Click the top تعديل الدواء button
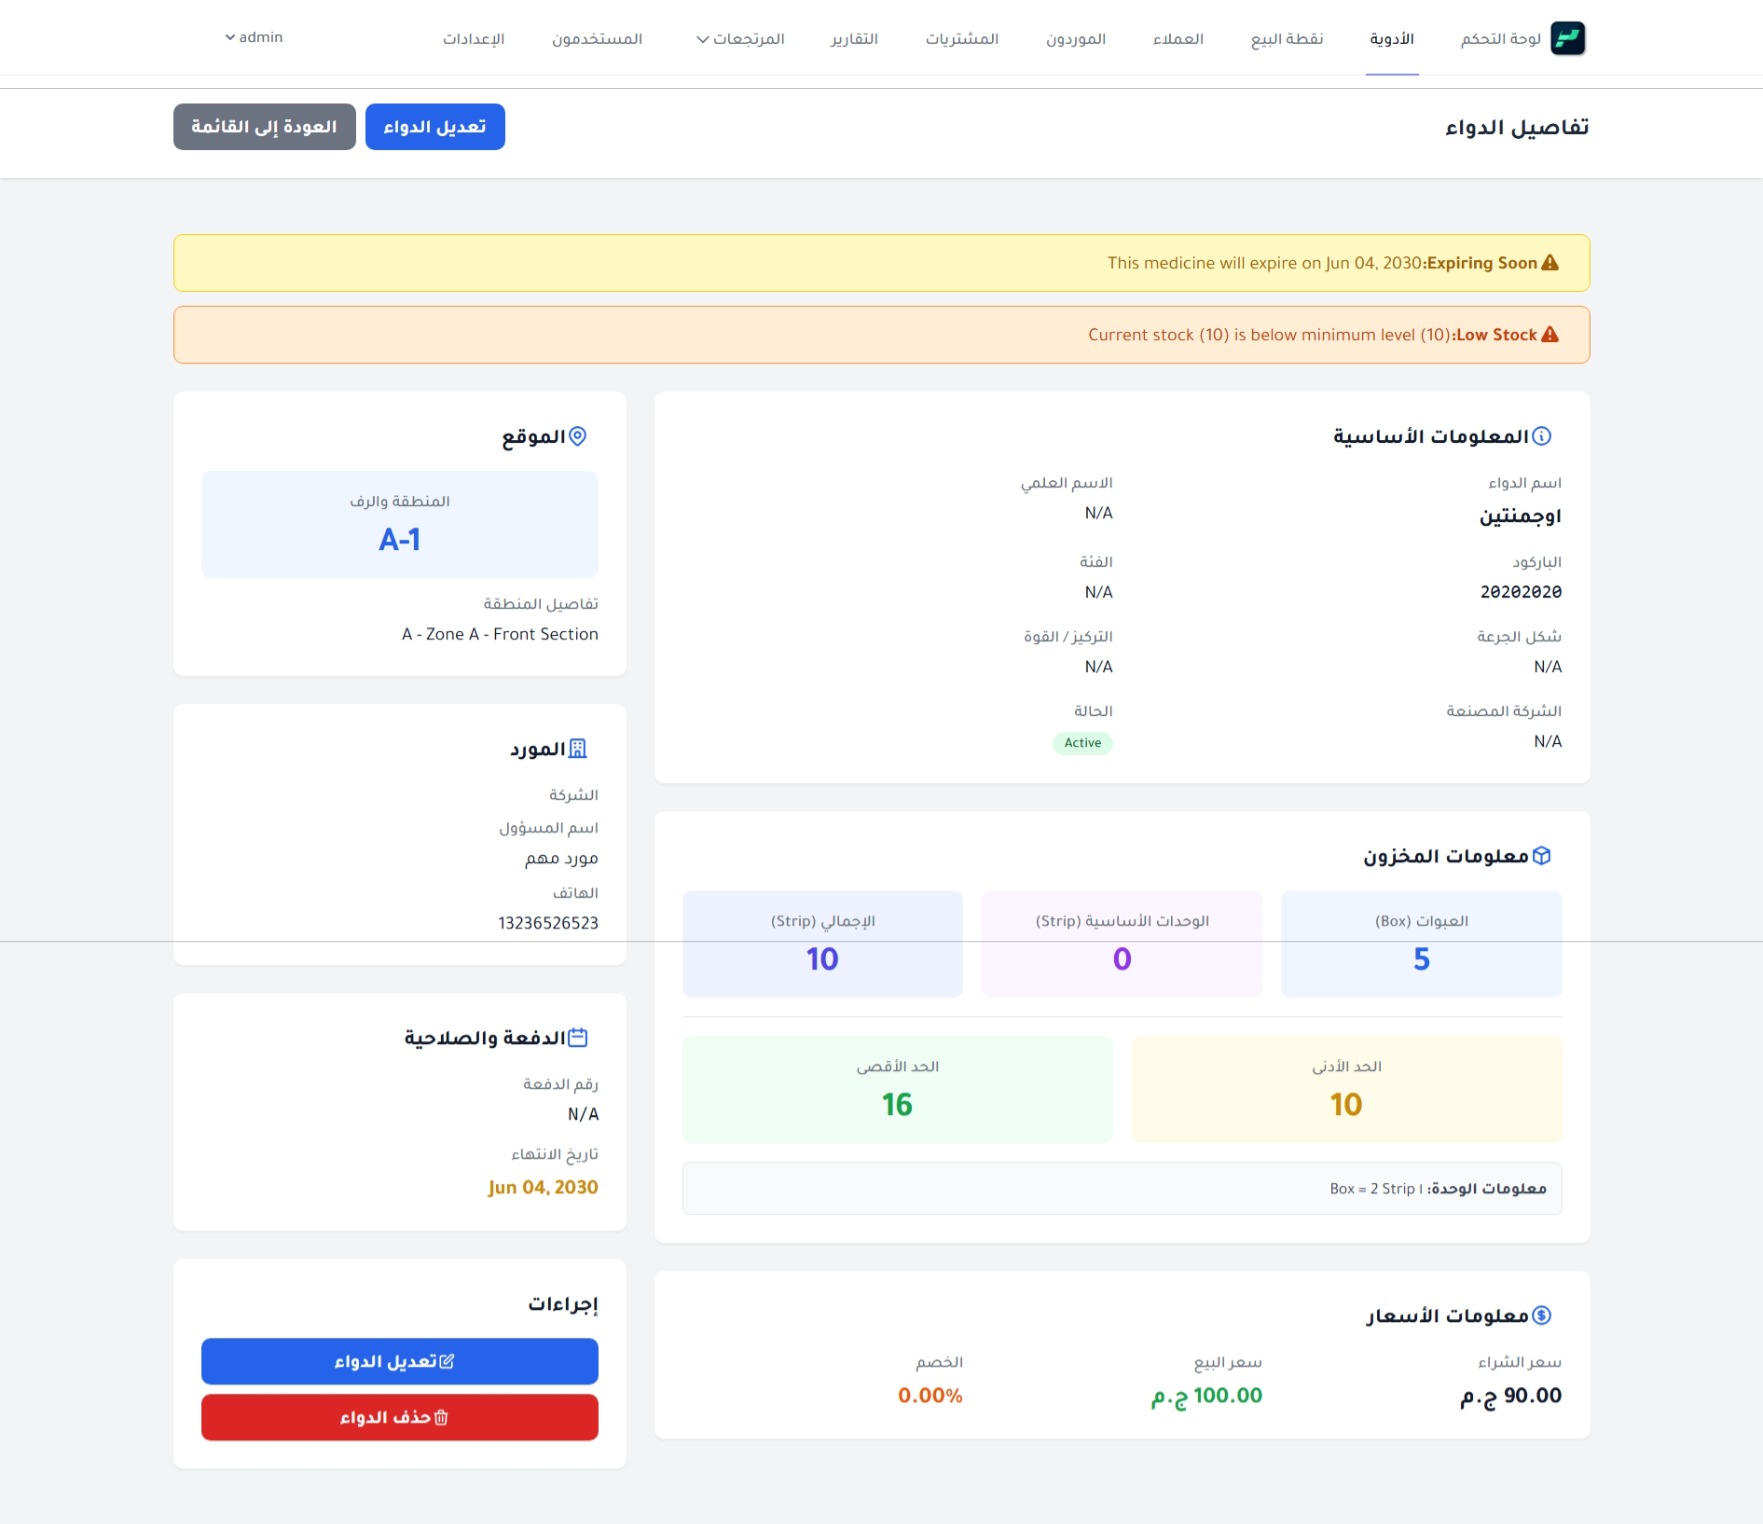The image size is (1763, 1524). click(435, 127)
